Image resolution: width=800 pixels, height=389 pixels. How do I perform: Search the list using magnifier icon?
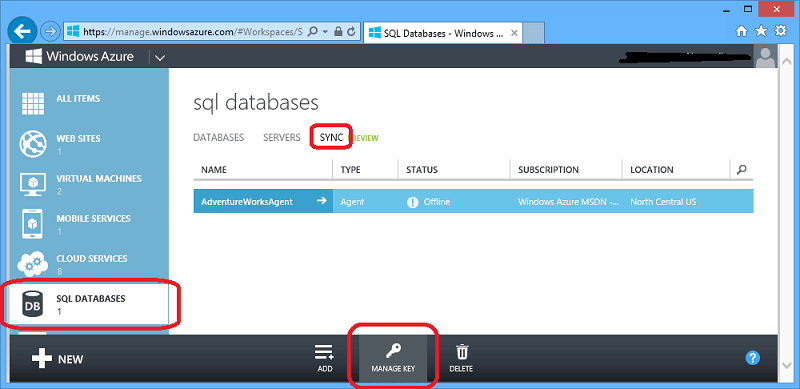[742, 169]
